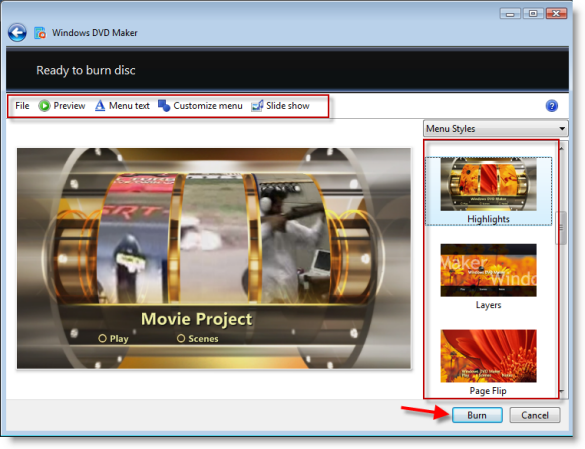Click the menu styles scrollbar thumb
585x449 pixels.
[561, 228]
